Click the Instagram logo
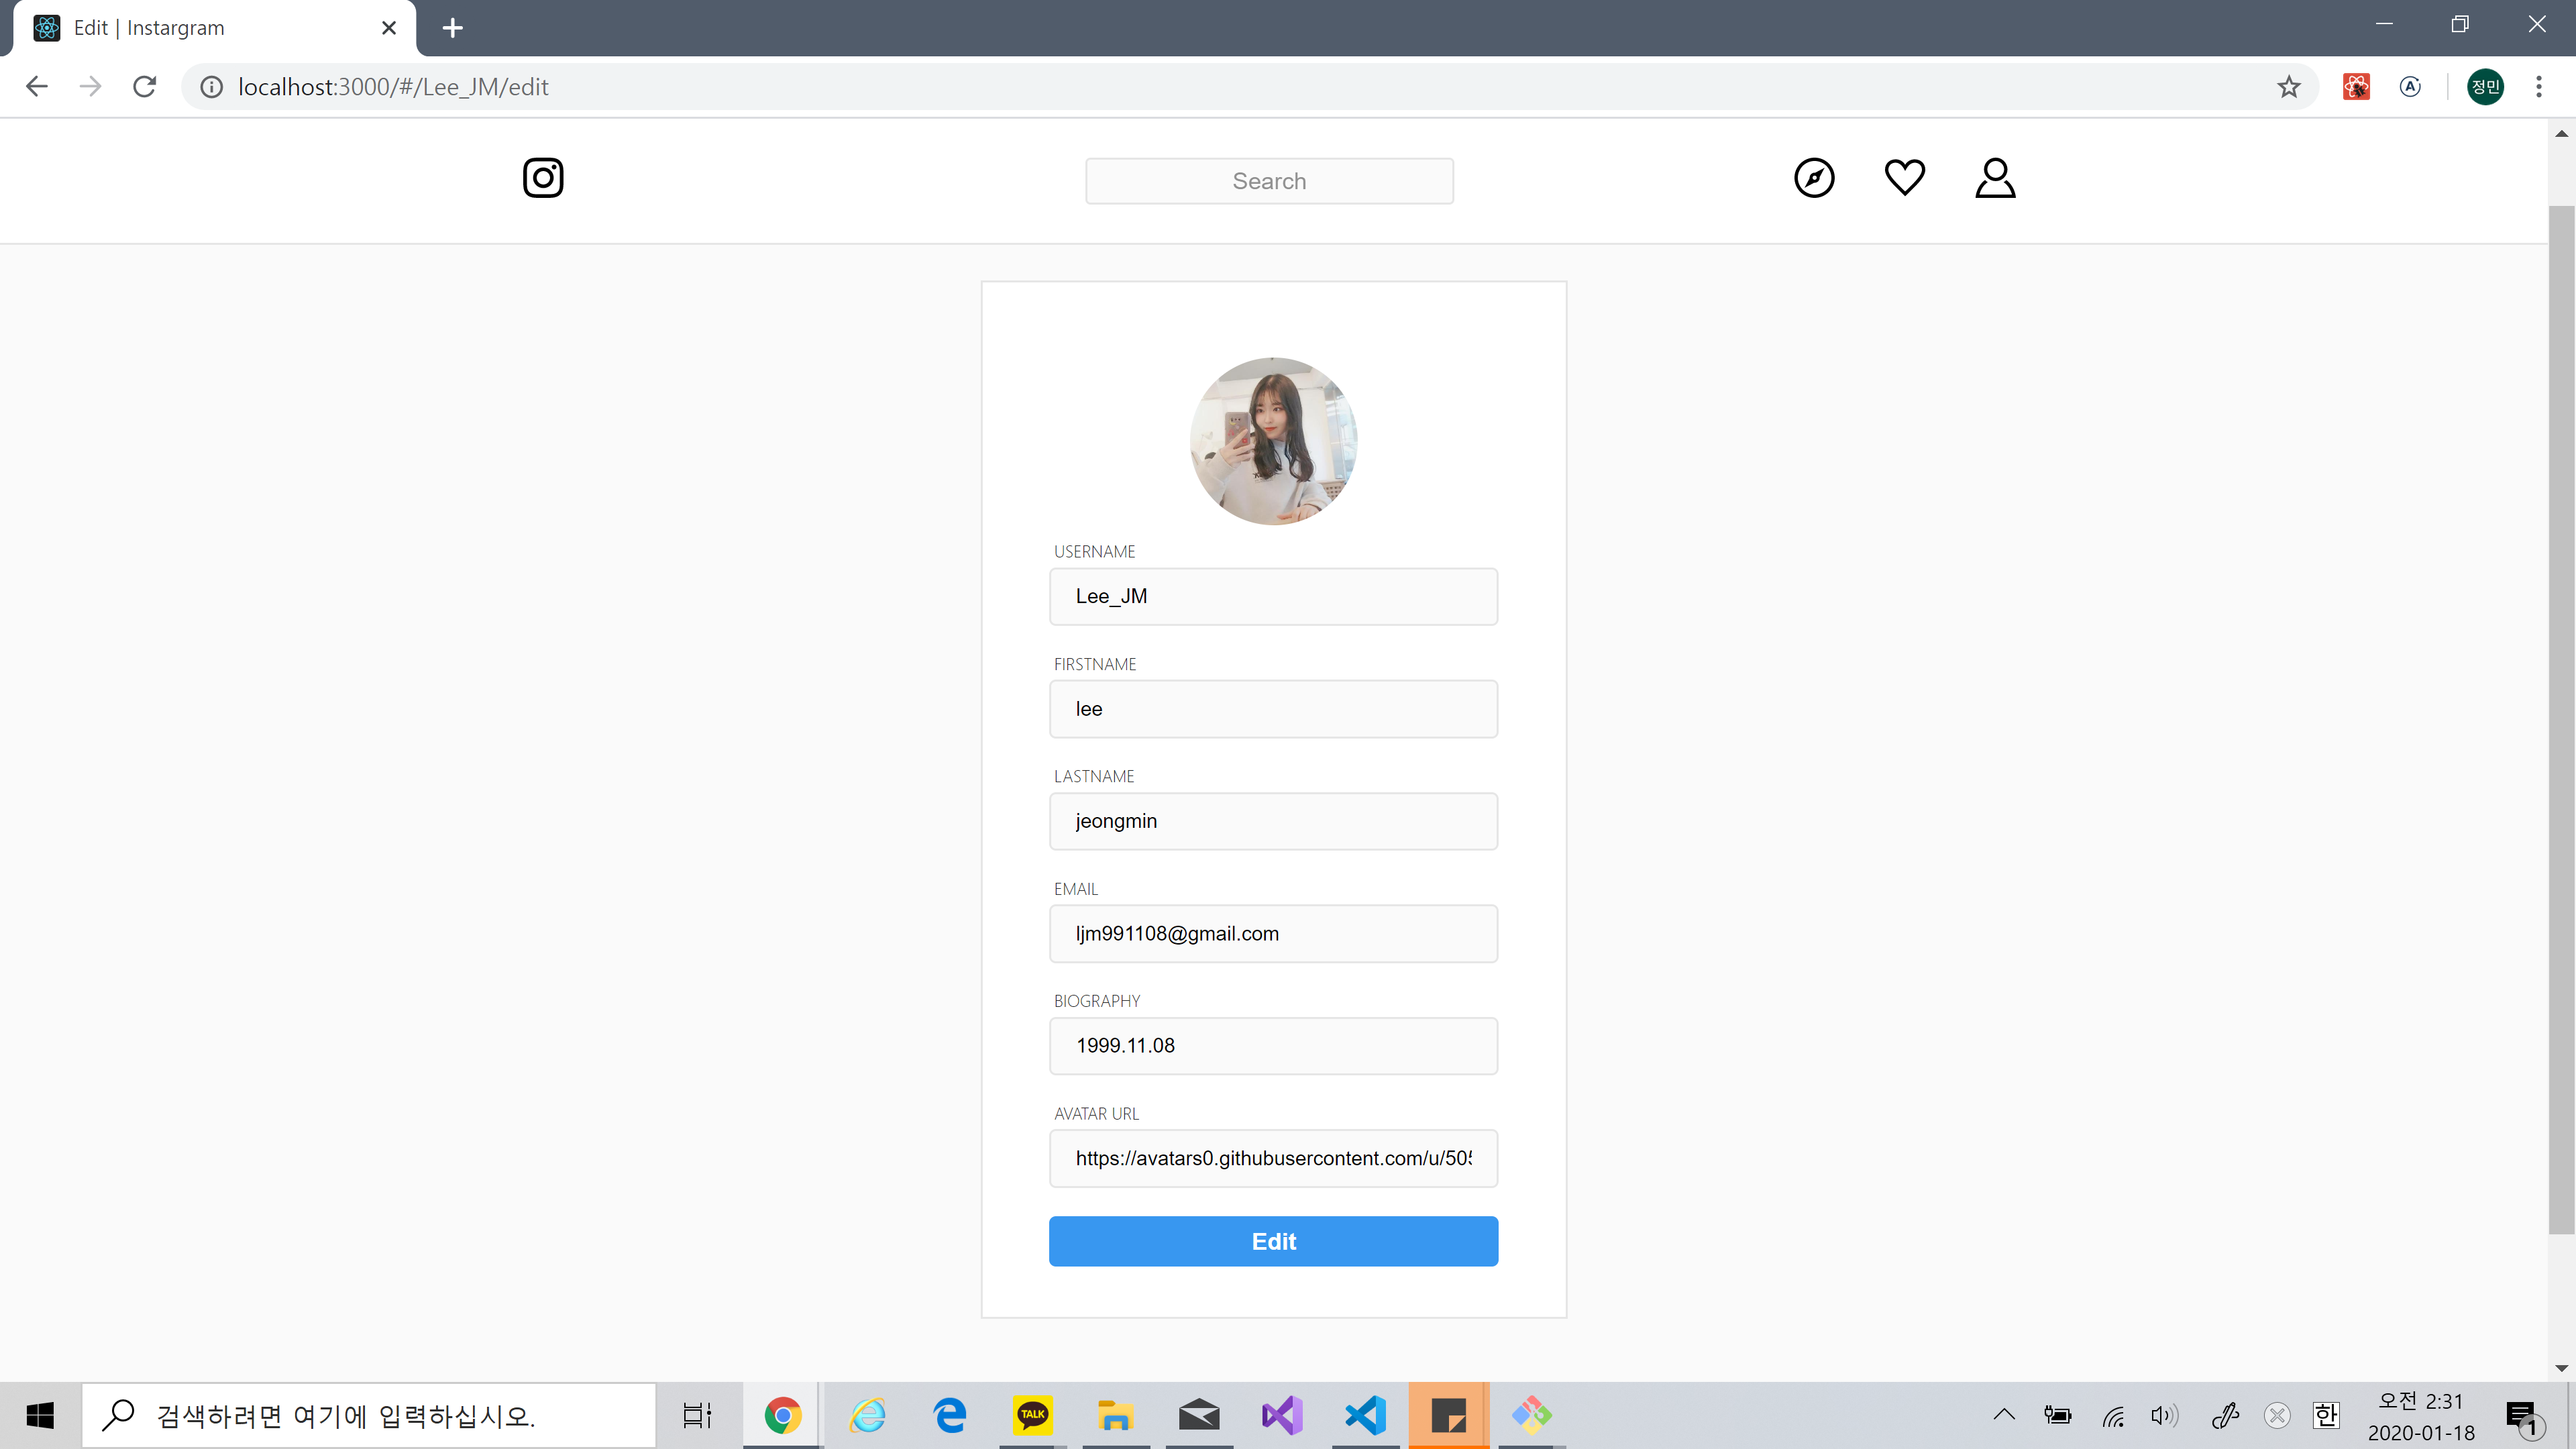Screen dimensions: 2576x1449 tap(543, 178)
